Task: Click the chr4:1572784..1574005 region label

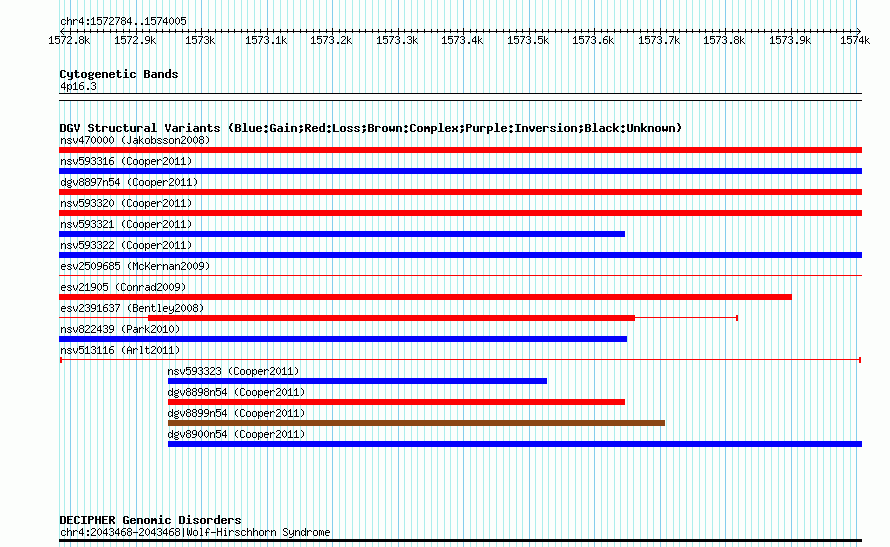Action: 123,21
